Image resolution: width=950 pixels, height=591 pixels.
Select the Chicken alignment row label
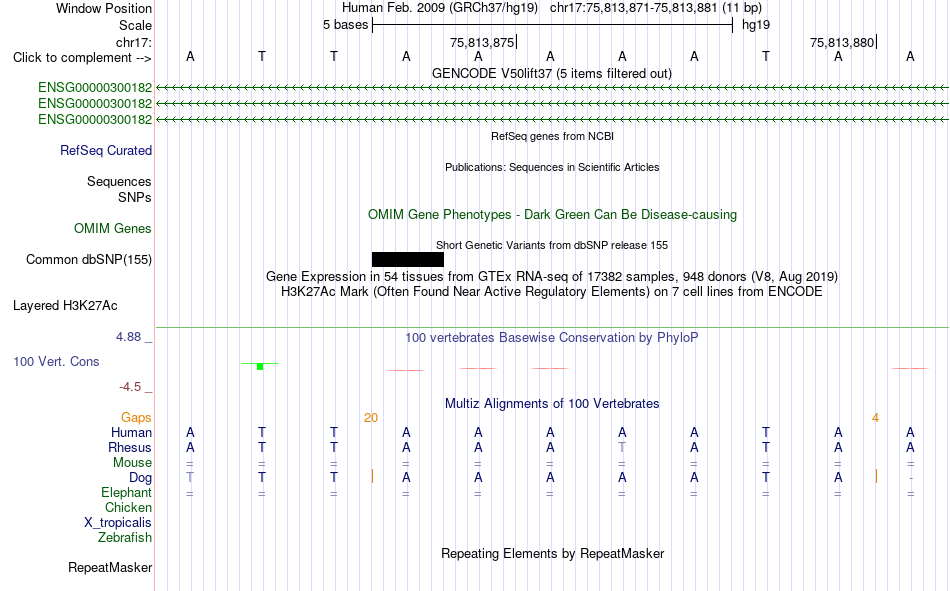click(x=128, y=507)
